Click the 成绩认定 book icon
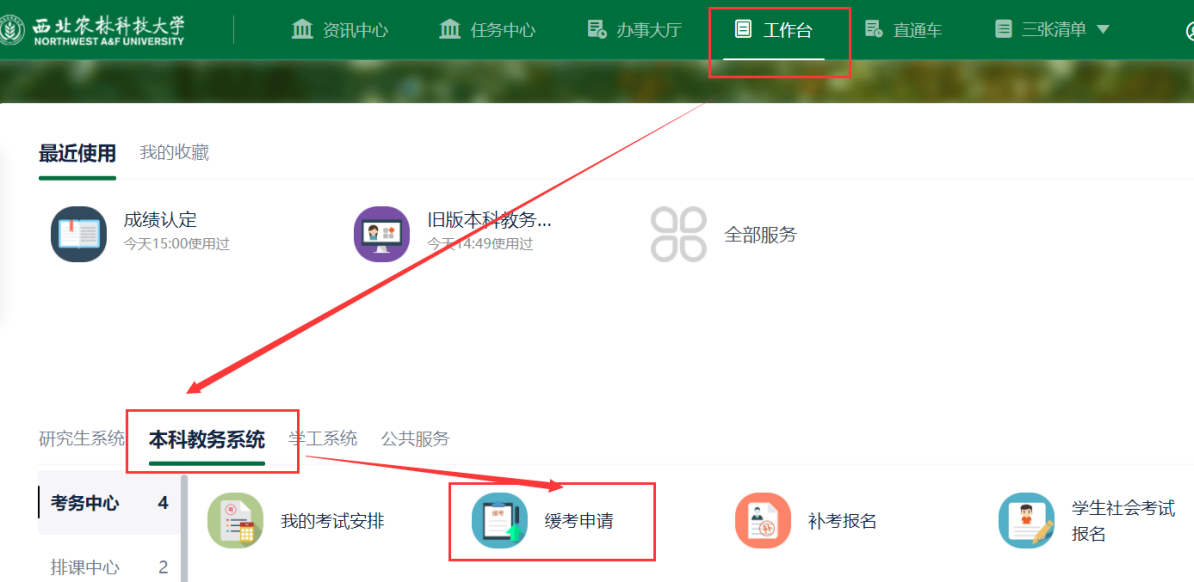The height and width of the screenshot is (582, 1194). coord(78,234)
